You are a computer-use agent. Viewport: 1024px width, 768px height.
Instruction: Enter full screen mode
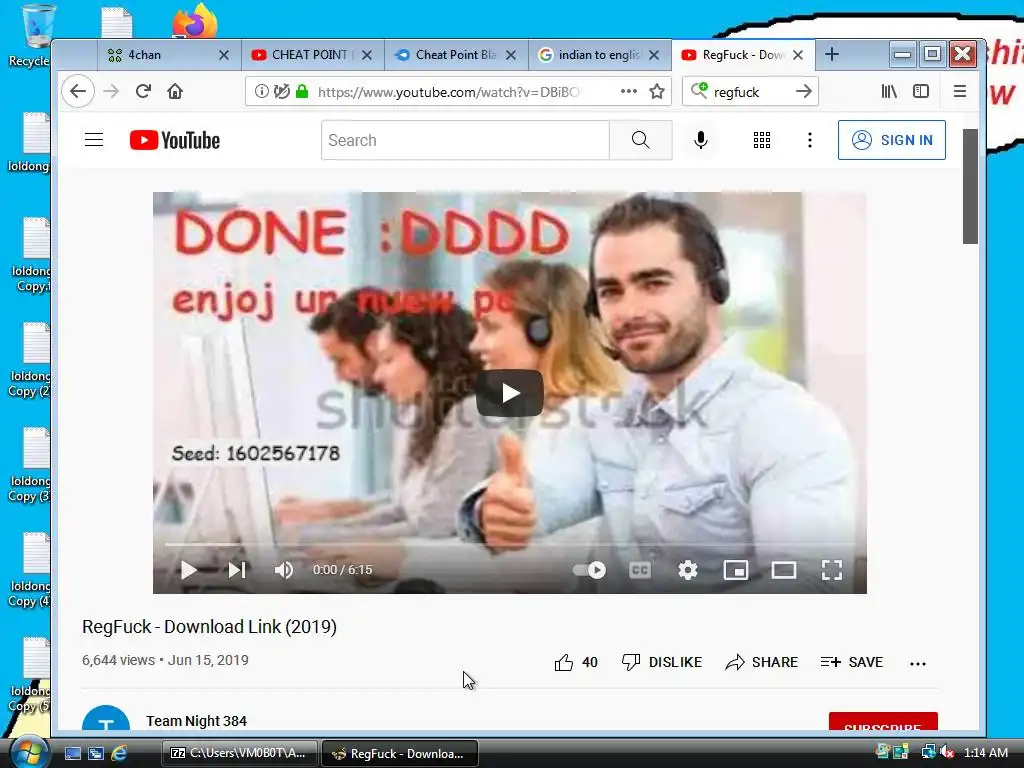832,570
